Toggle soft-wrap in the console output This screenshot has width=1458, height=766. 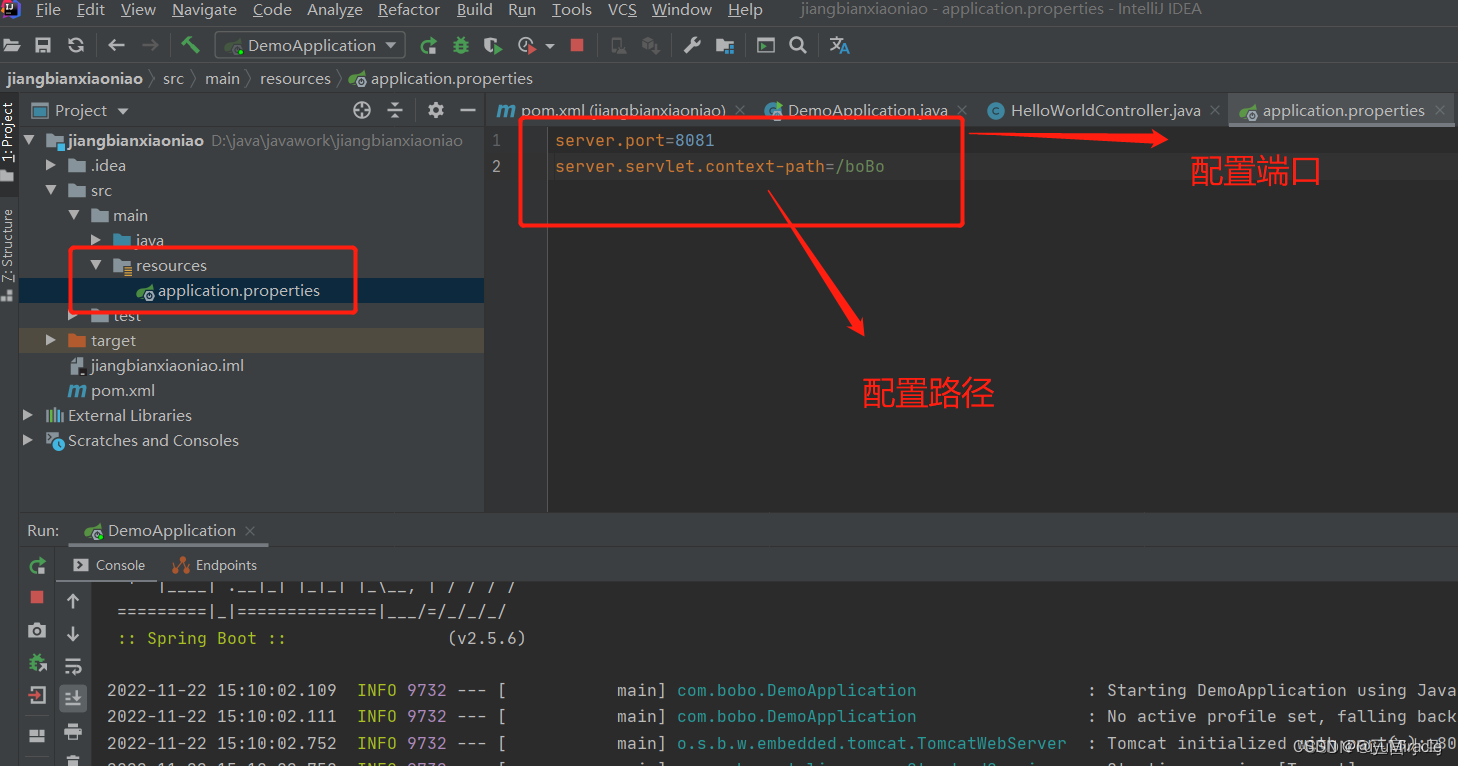click(73, 665)
